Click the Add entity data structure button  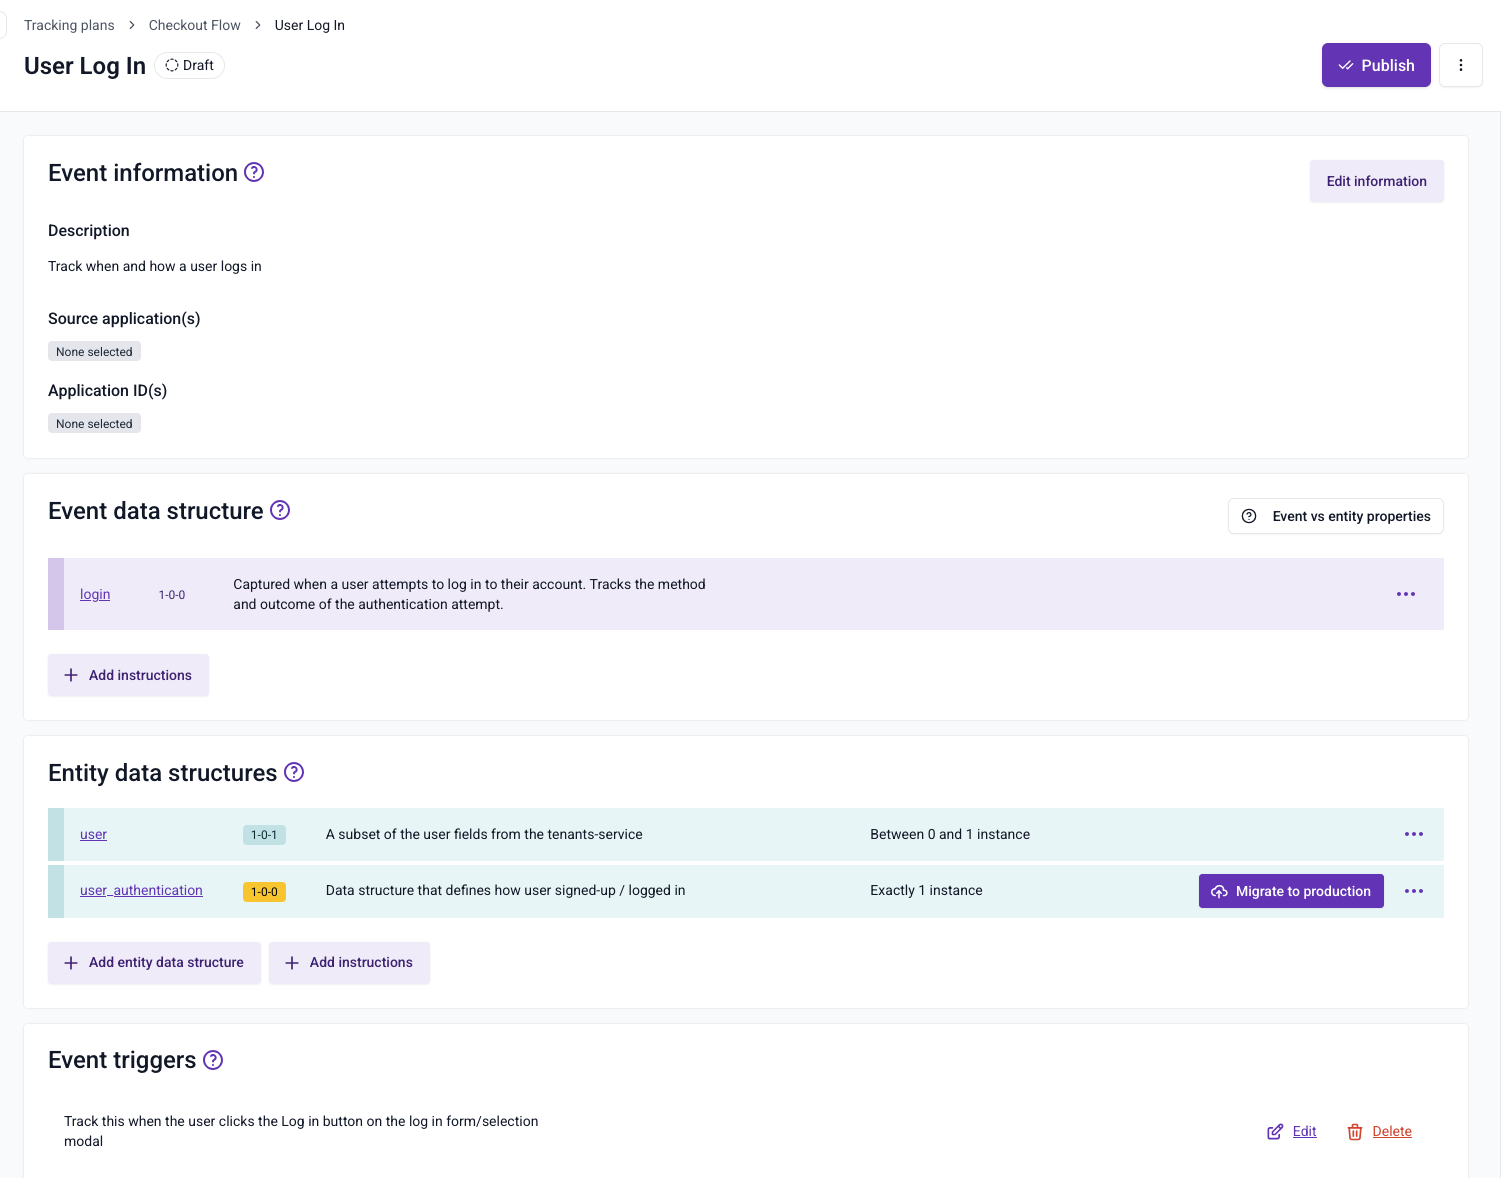point(154,962)
